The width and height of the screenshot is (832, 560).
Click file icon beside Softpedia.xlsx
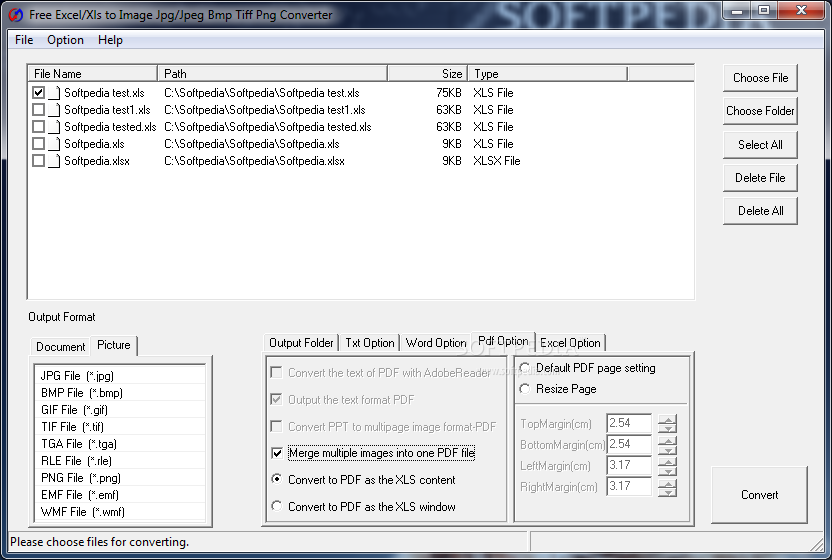coord(54,161)
